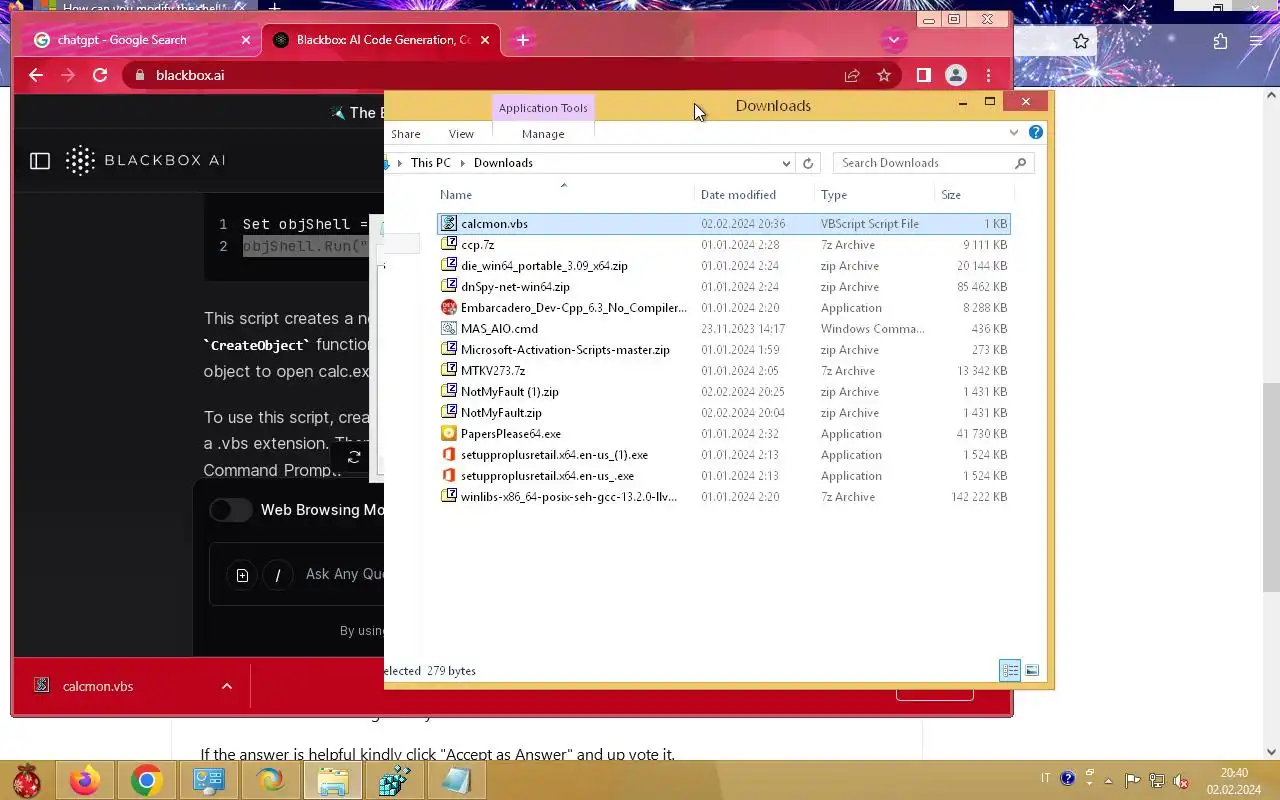Open calcmon.vbs download options chevron
The height and width of the screenshot is (800, 1280).
click(227, 686)
